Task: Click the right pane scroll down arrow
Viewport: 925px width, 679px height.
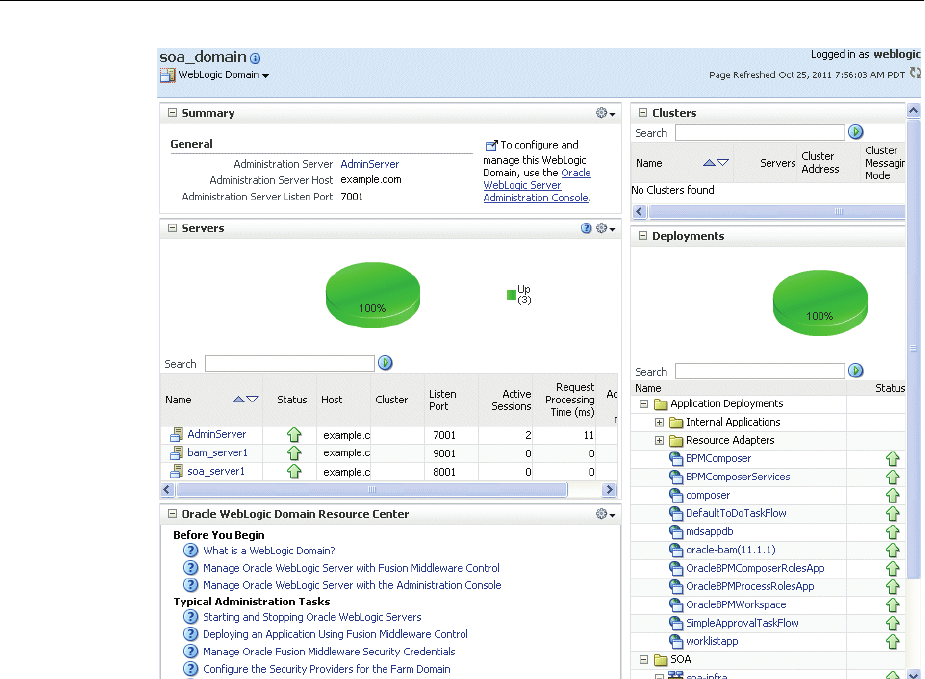Action: 913,674
